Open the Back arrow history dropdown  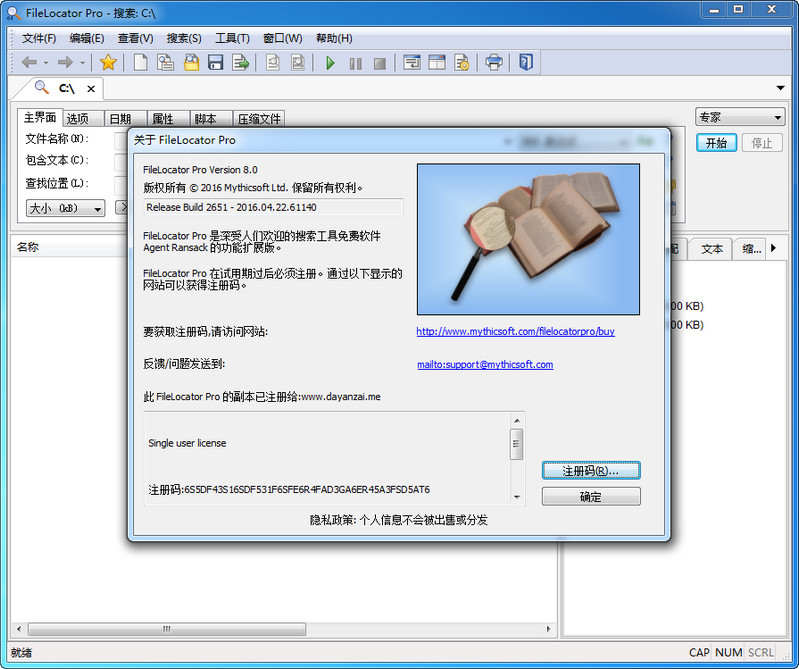click(x=46, y=63)
